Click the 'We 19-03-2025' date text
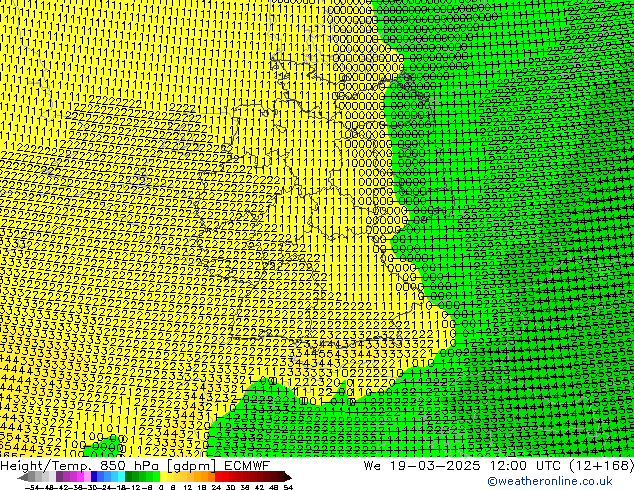The width and height of the screenshot is (634, 490). tap(421, 466)
